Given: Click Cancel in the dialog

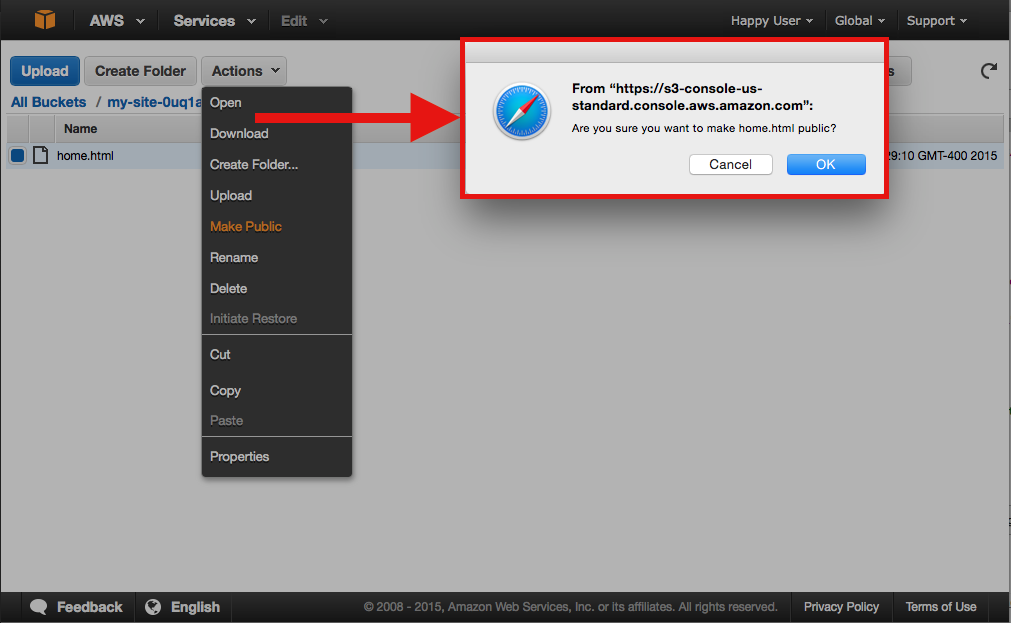Looking at the screenshot, I should tap(731, 164).
